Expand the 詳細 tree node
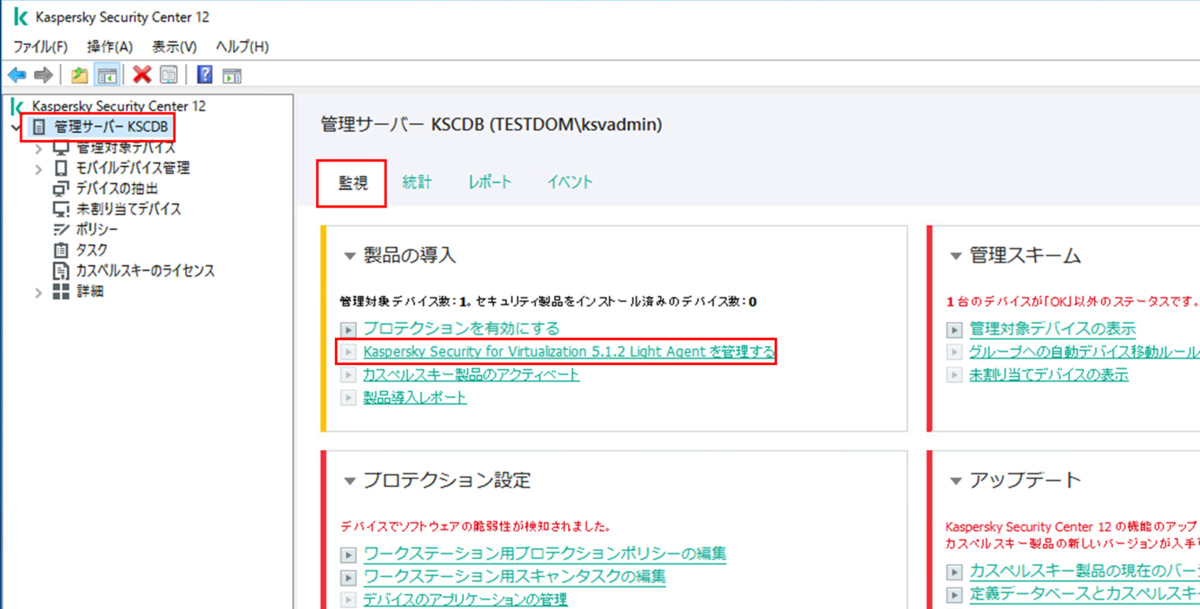This screenshot has height=609, width=1200. tap(39, 292)
